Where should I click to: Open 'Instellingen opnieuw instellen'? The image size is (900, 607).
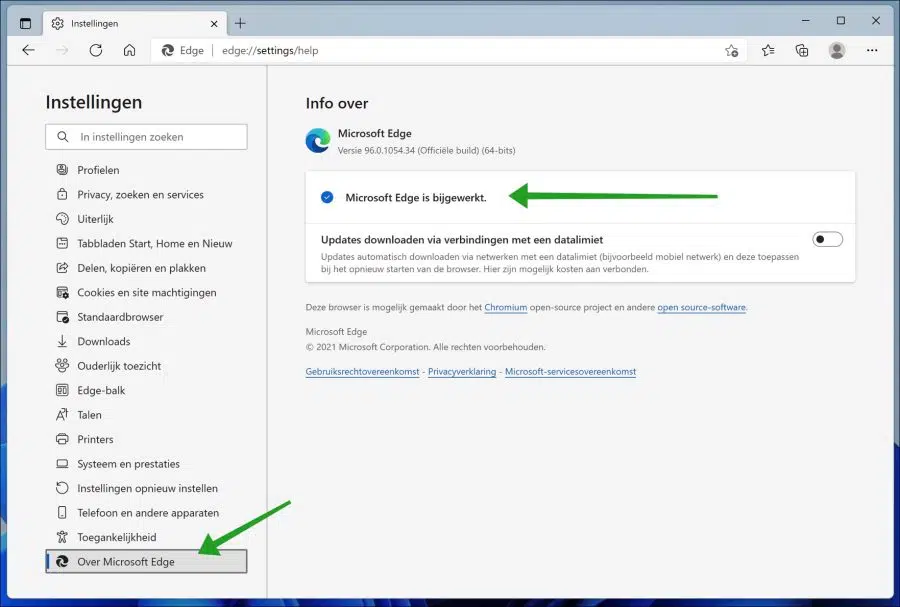tap(146, 488)
